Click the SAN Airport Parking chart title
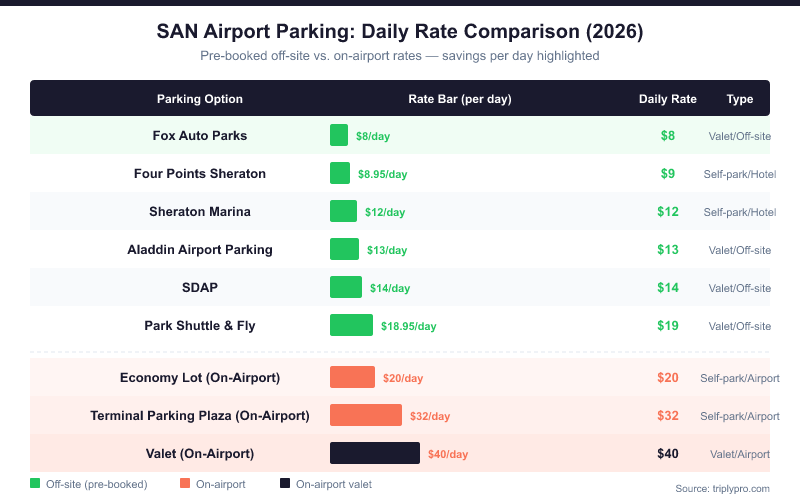Viewport: 800px width, 500px height. [x=400, y=32]
